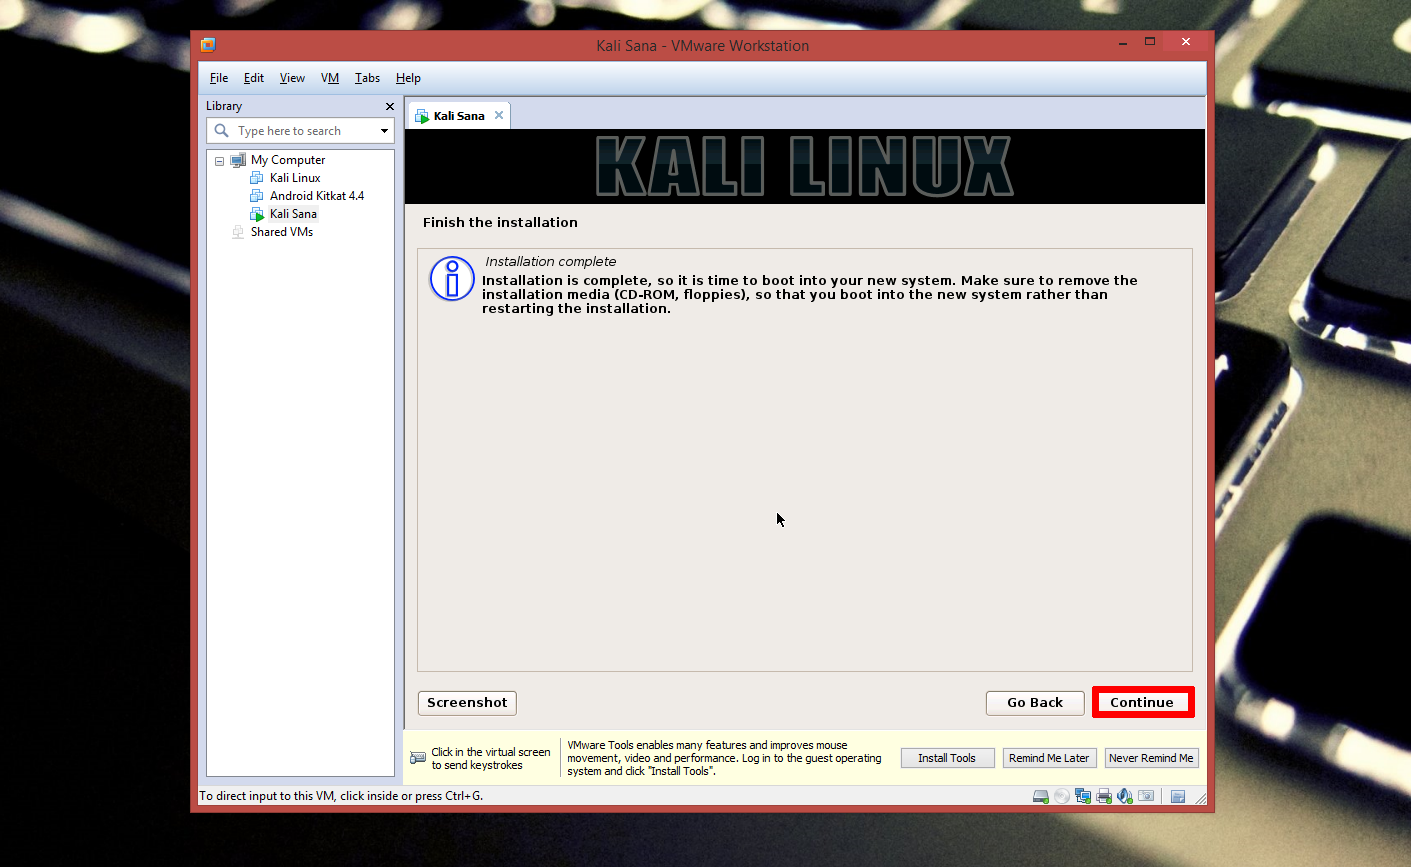Choose Remind Me Later

point(1049,758)
